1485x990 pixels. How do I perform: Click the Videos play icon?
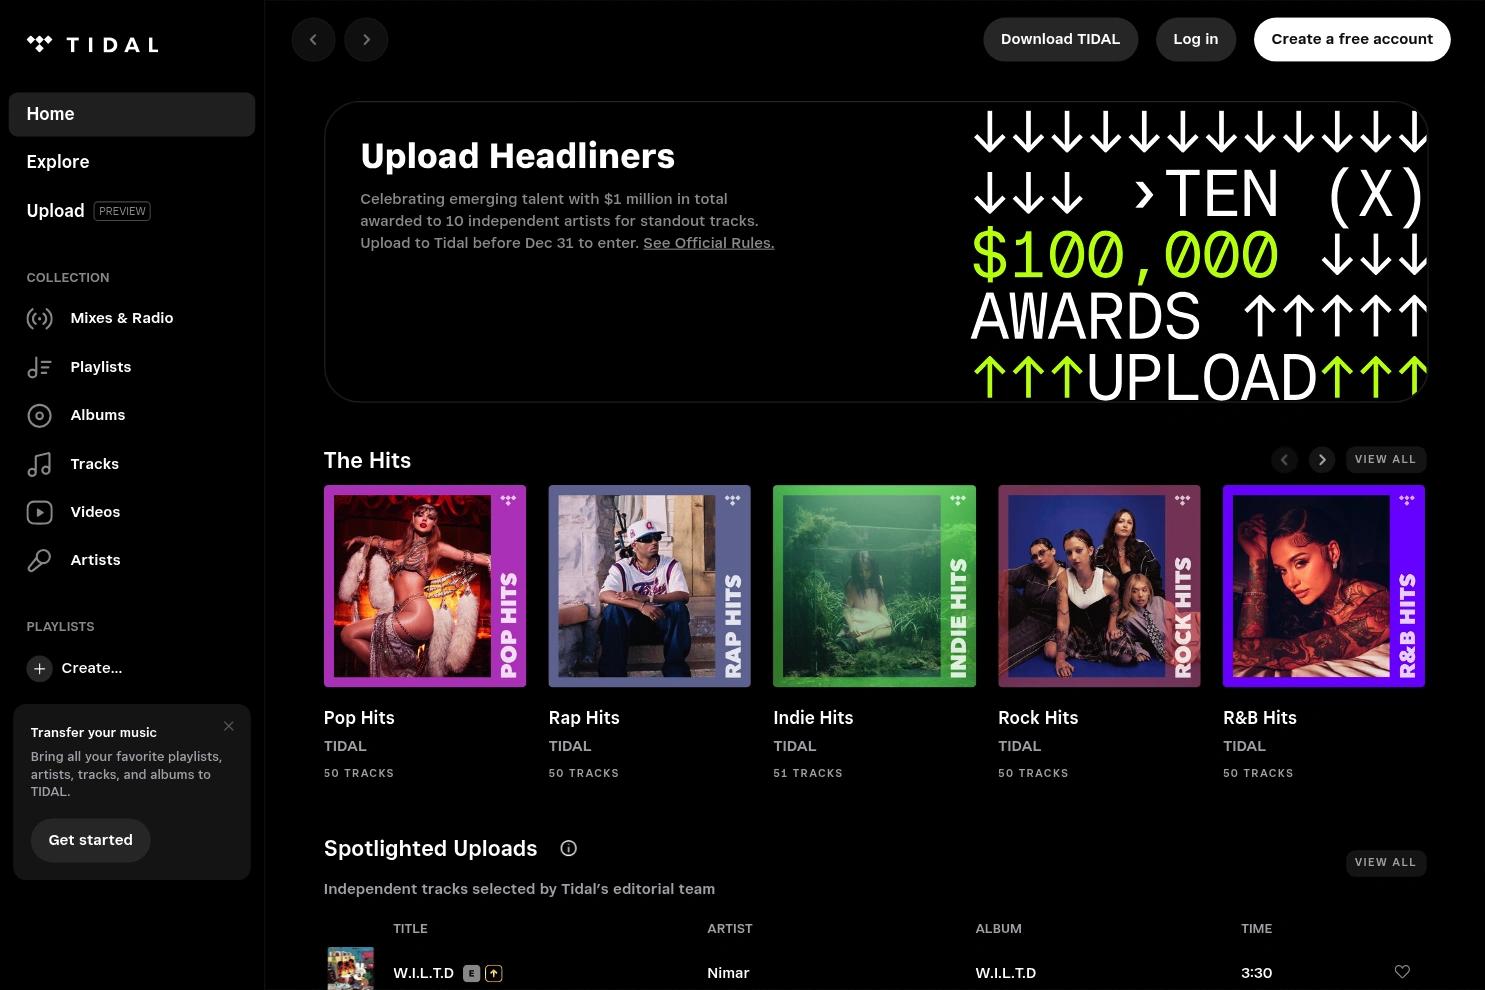39,512
